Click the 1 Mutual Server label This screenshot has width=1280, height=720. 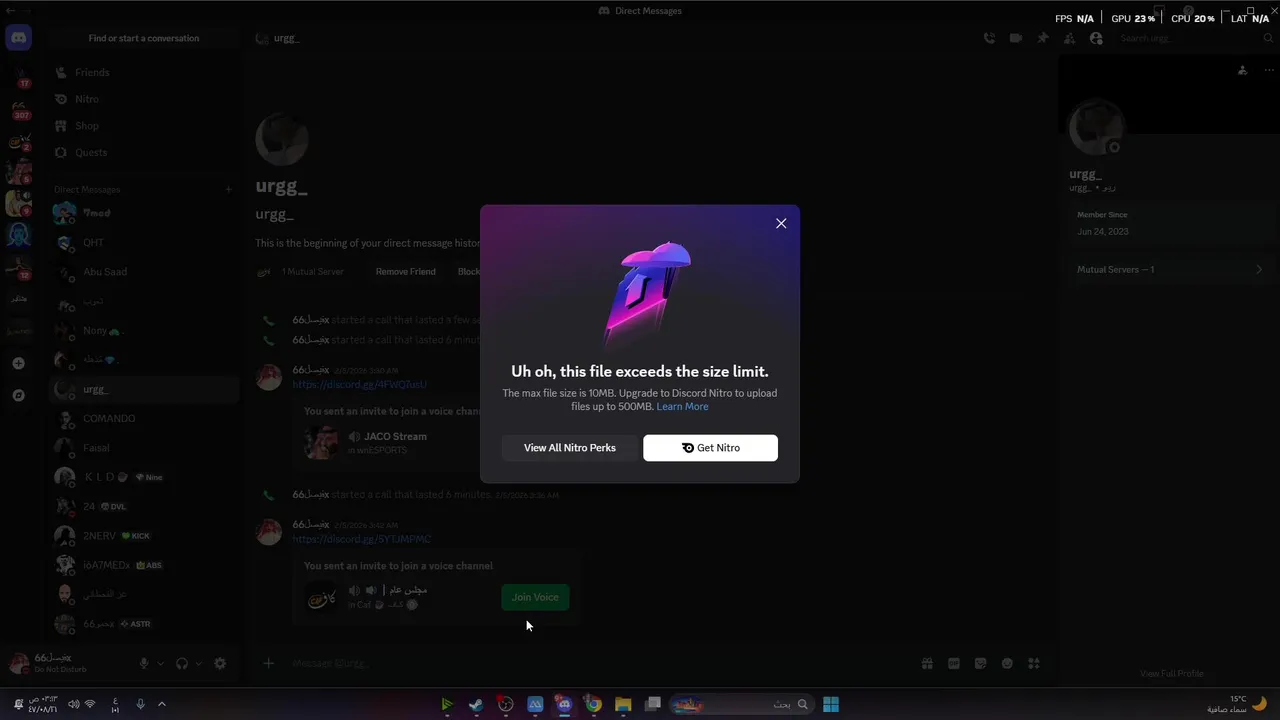tap(312, 272)
